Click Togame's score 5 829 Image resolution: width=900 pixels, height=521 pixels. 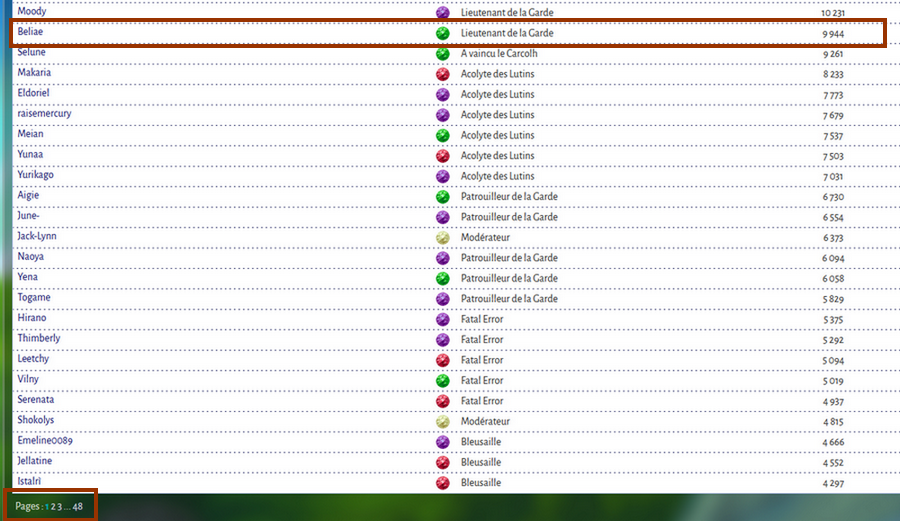coord(833,300)
